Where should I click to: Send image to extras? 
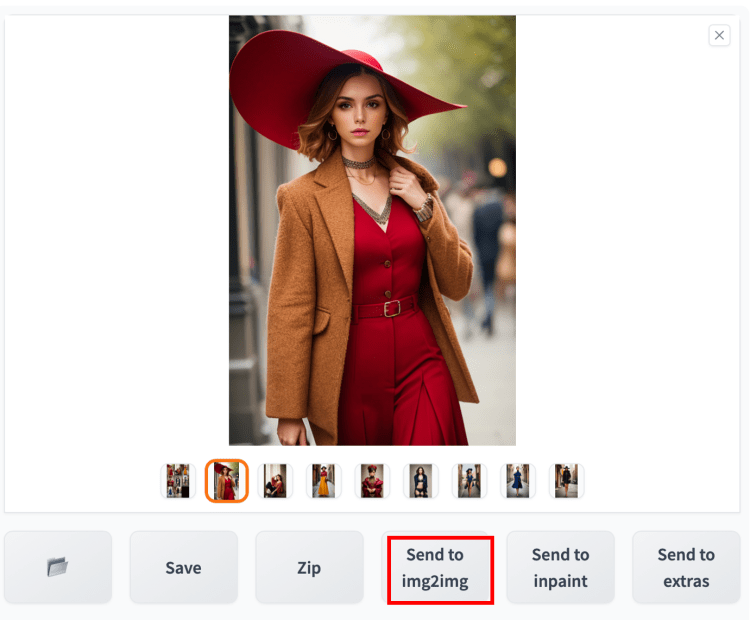pyautogui.click(x=686, y=567)
